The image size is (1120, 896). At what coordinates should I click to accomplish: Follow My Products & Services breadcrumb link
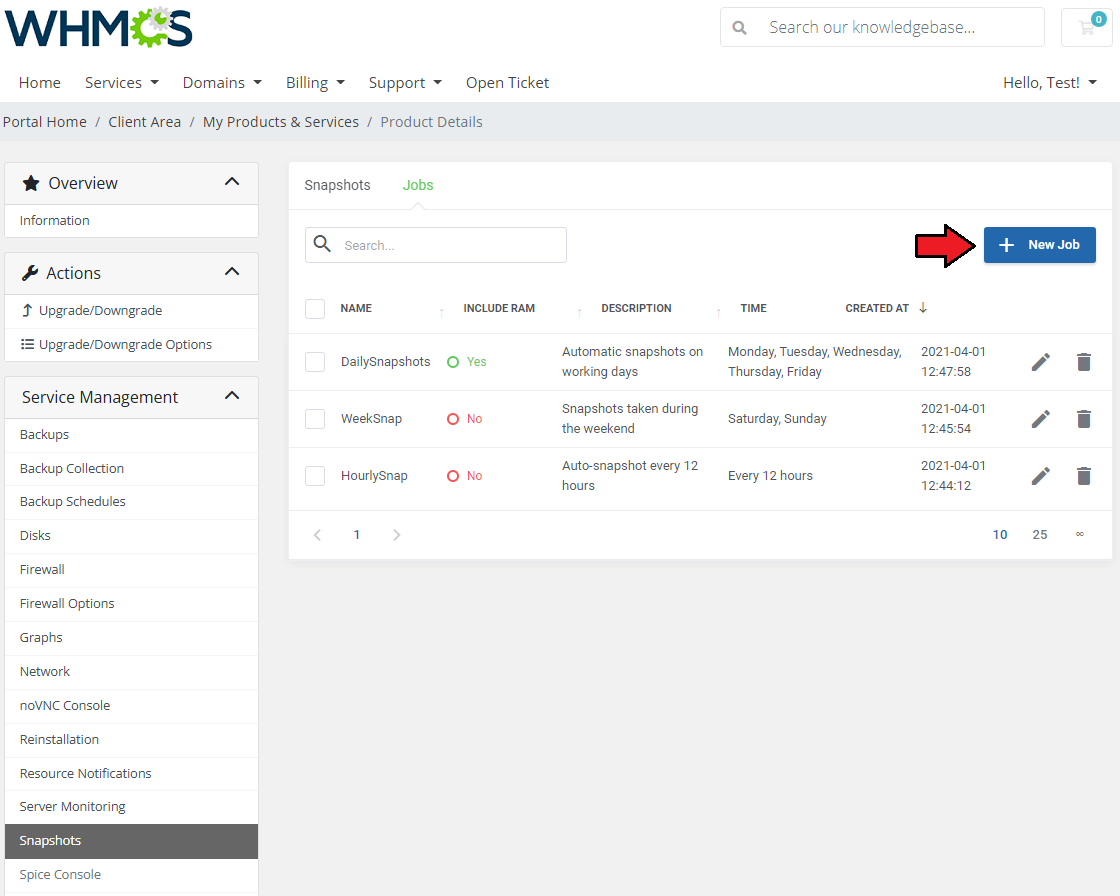[x=281, y=122]
